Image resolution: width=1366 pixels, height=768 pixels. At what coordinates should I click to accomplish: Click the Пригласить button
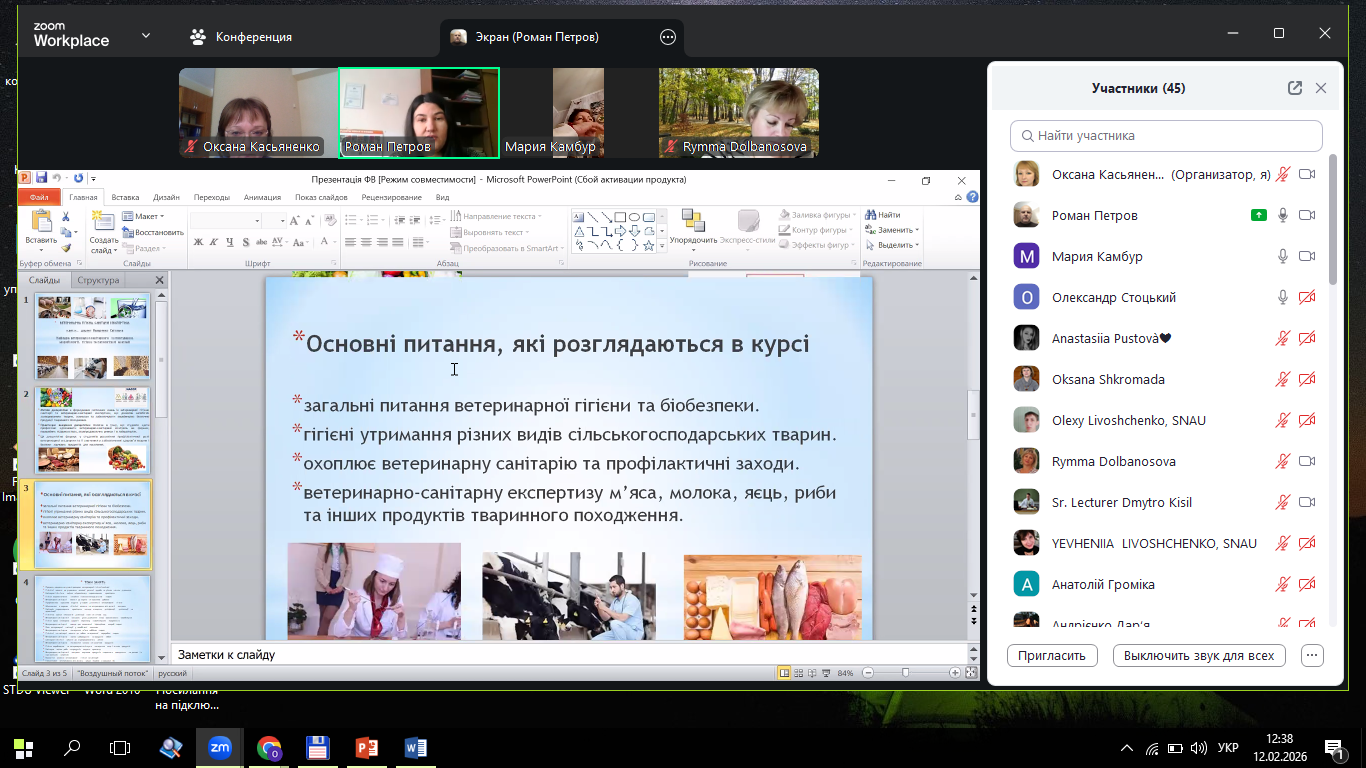[1052, 656]
